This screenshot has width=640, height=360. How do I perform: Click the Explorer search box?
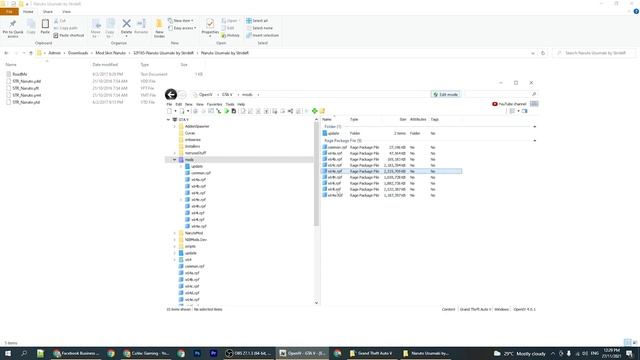594,53
